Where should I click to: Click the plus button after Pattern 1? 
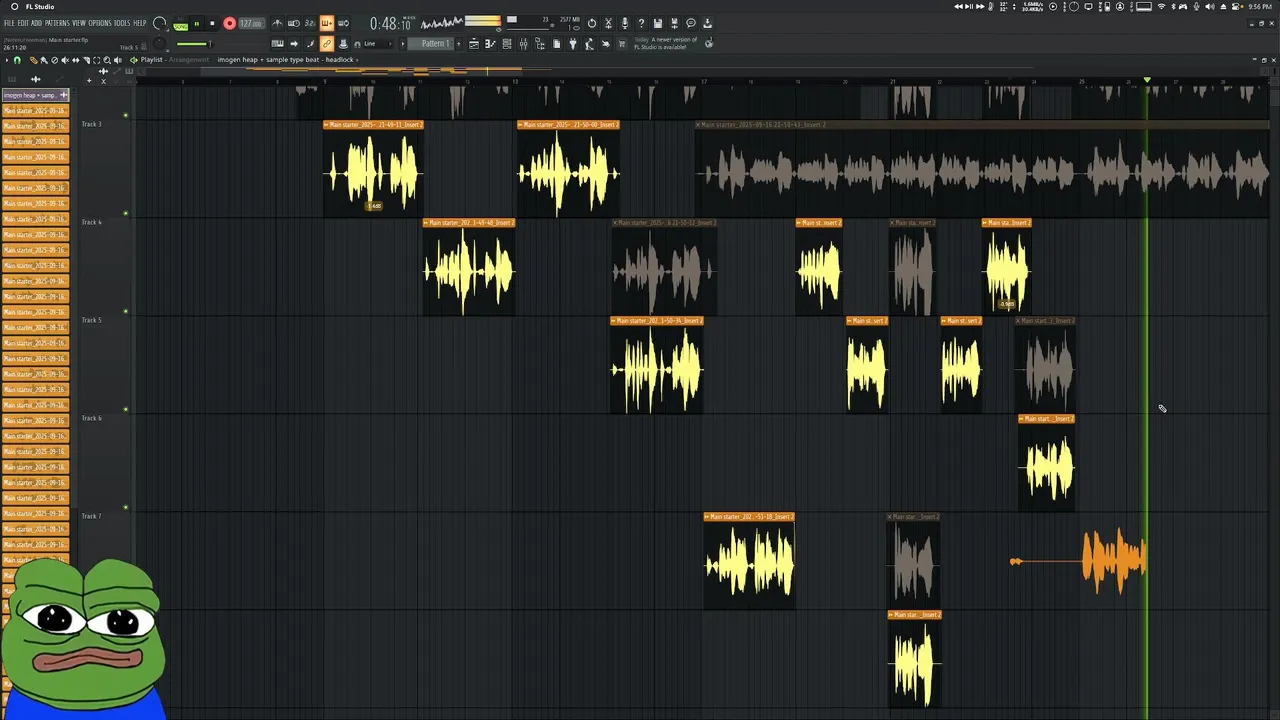(459, 44)
